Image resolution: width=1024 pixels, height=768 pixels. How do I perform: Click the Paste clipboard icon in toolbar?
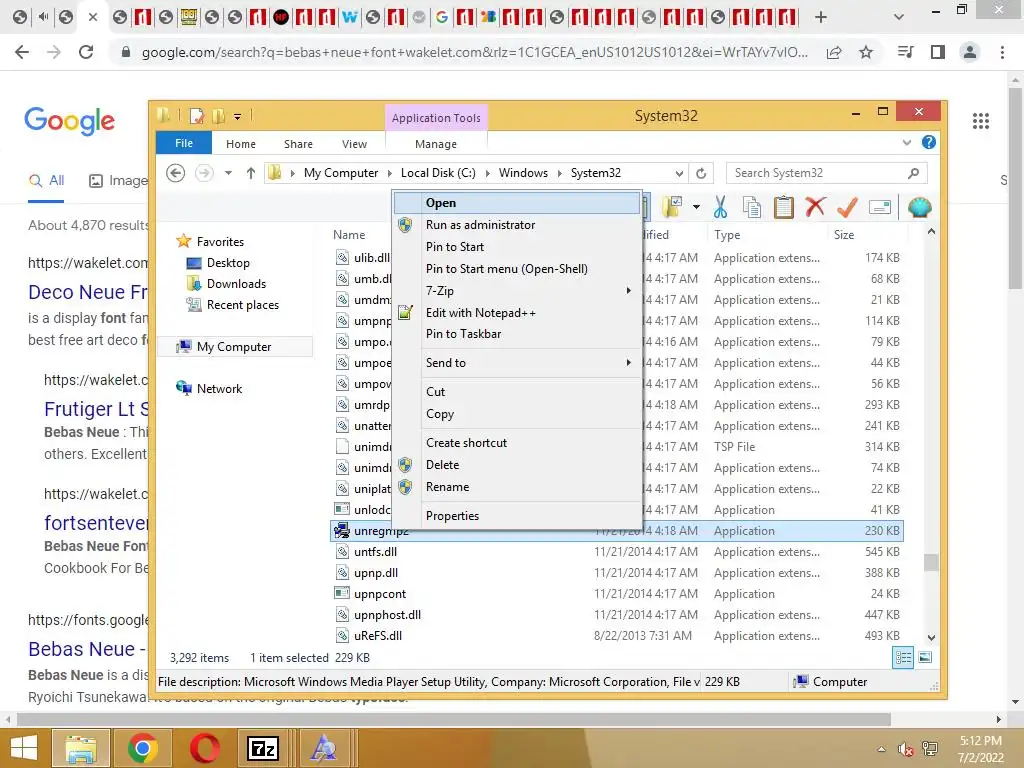coord(783,208)
